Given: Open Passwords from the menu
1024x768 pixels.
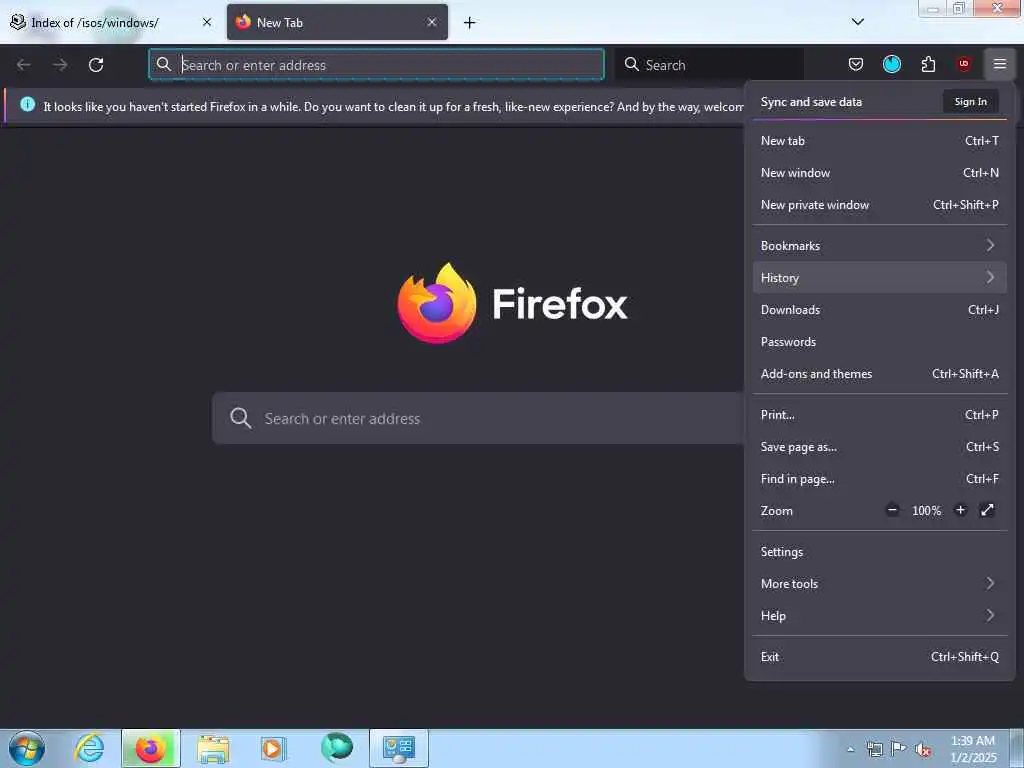Looking at the screenshot, I should coord(879,342).
